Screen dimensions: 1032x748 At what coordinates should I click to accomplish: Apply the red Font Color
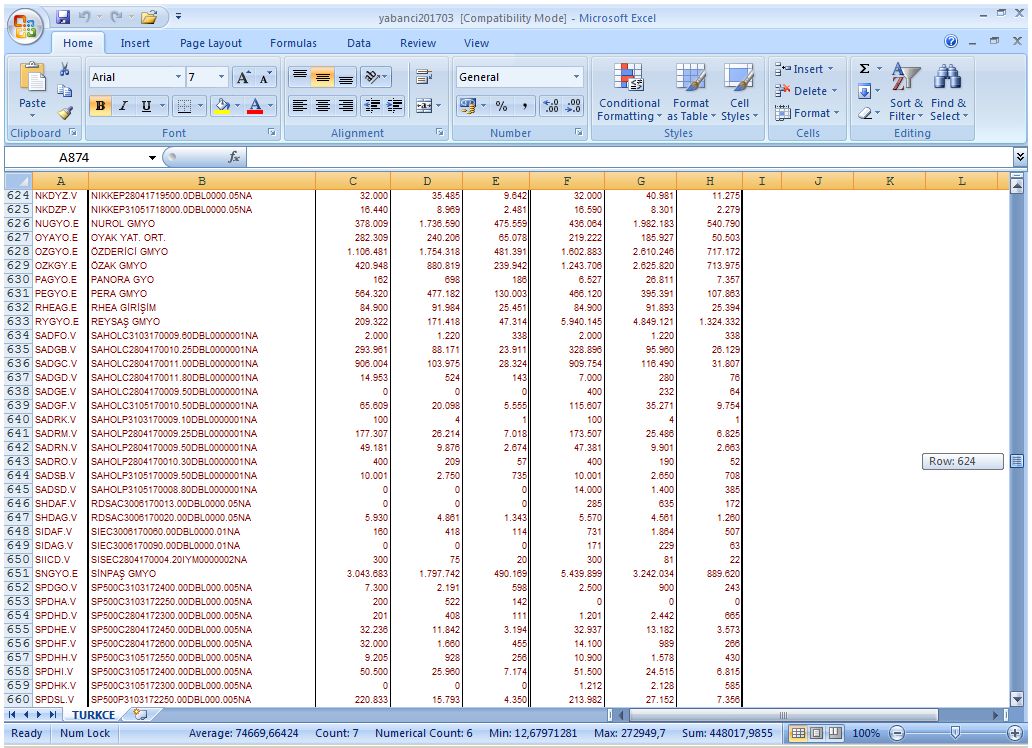click(255, 105)
